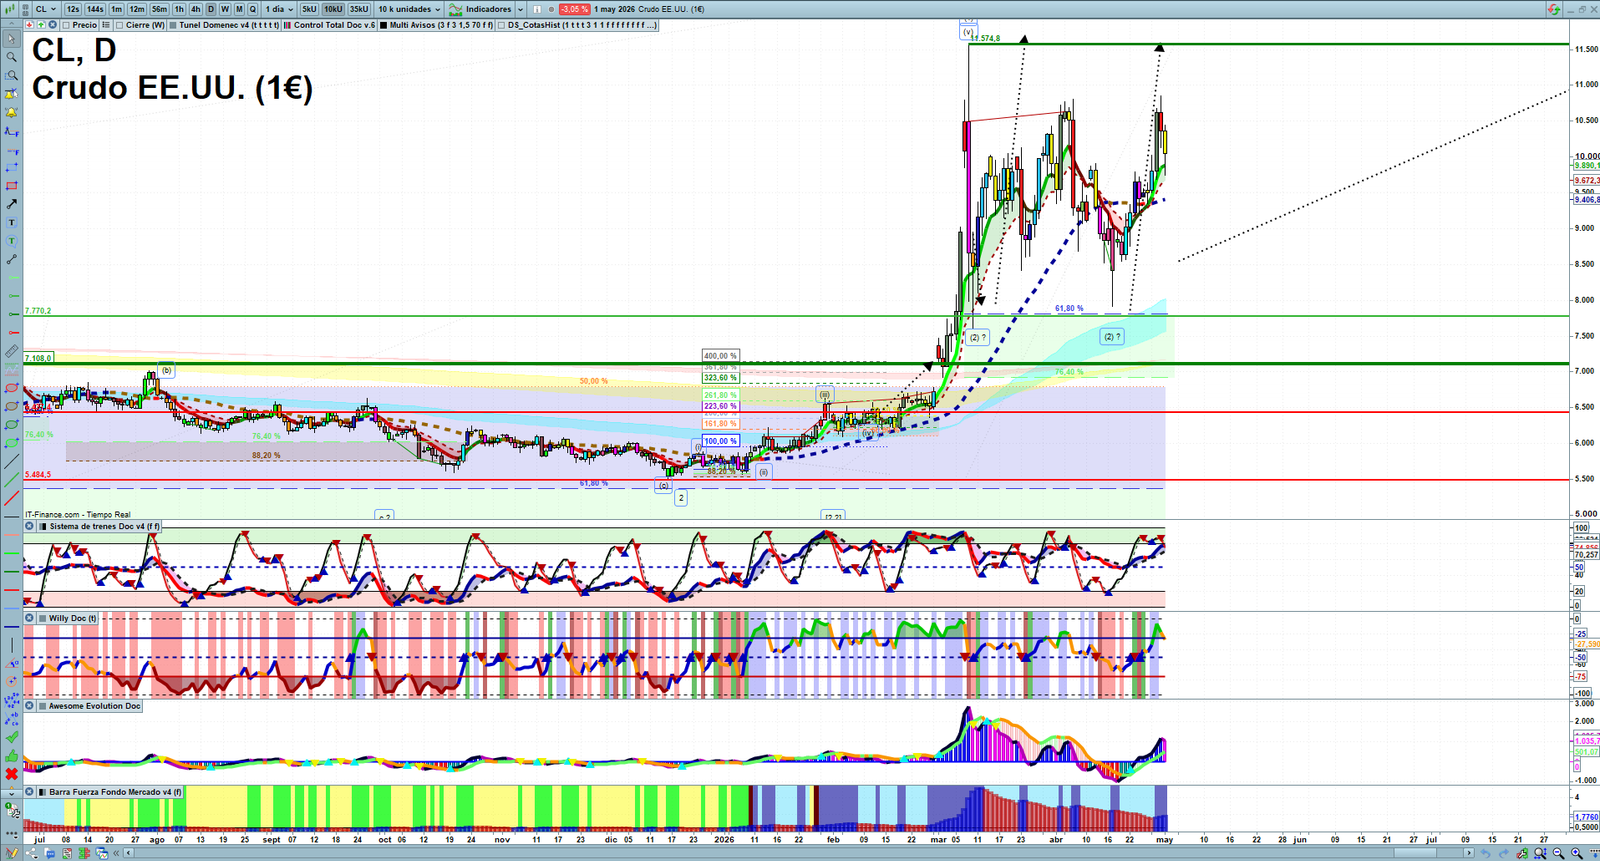1600x861 pixels.
Task: Toggle the Precio checkbox
Action: click(x=66, y=25)
